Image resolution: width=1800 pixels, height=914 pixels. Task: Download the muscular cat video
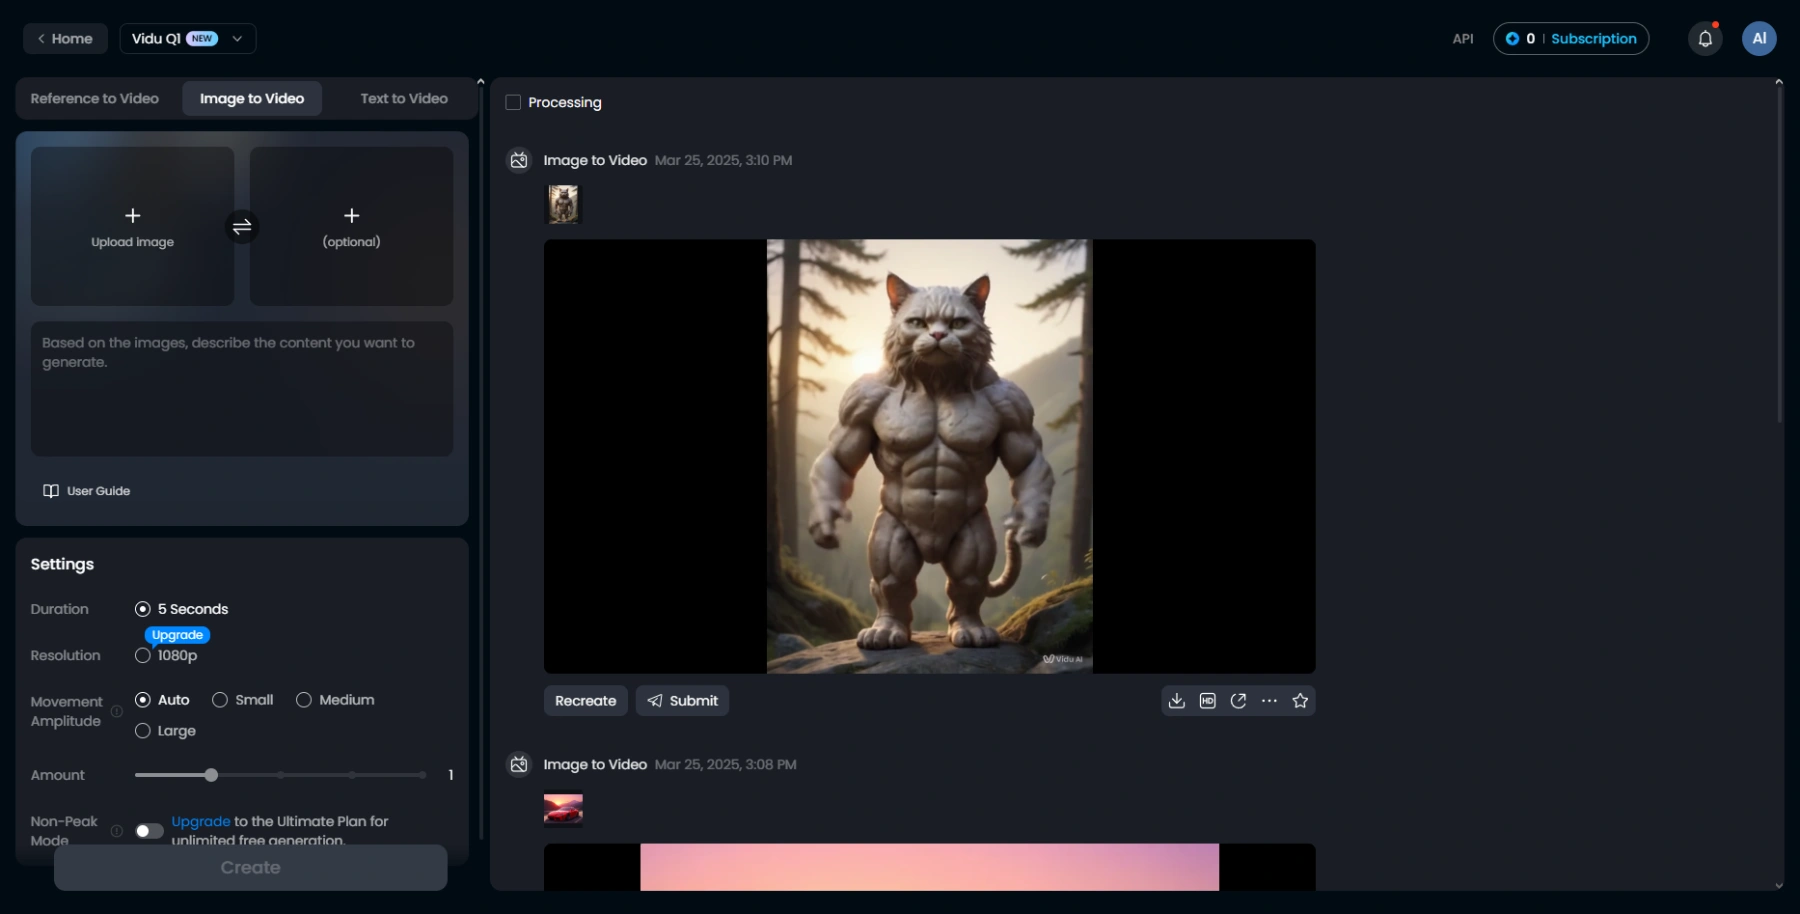[1177, 701]
